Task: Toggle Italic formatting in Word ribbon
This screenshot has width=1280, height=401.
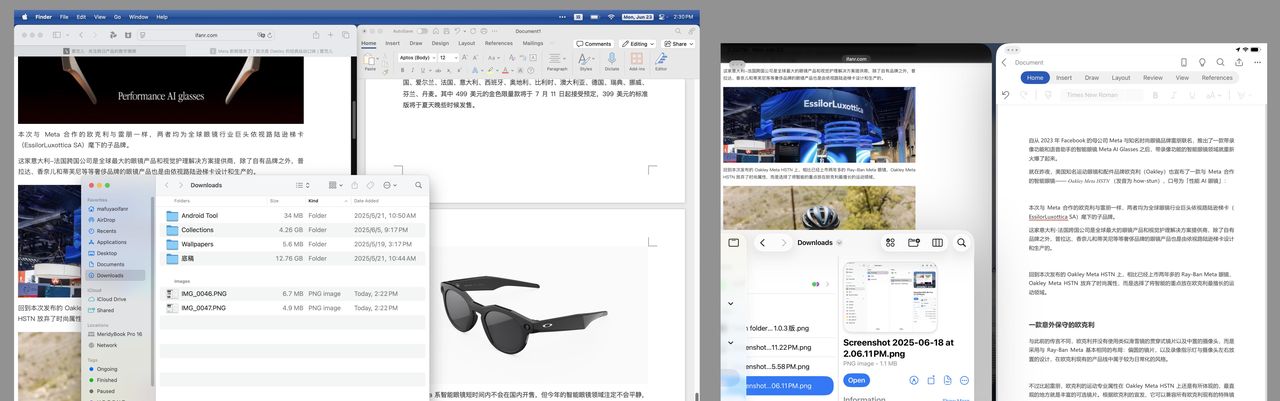Action: pyautogui.click(x=412, y=71)
